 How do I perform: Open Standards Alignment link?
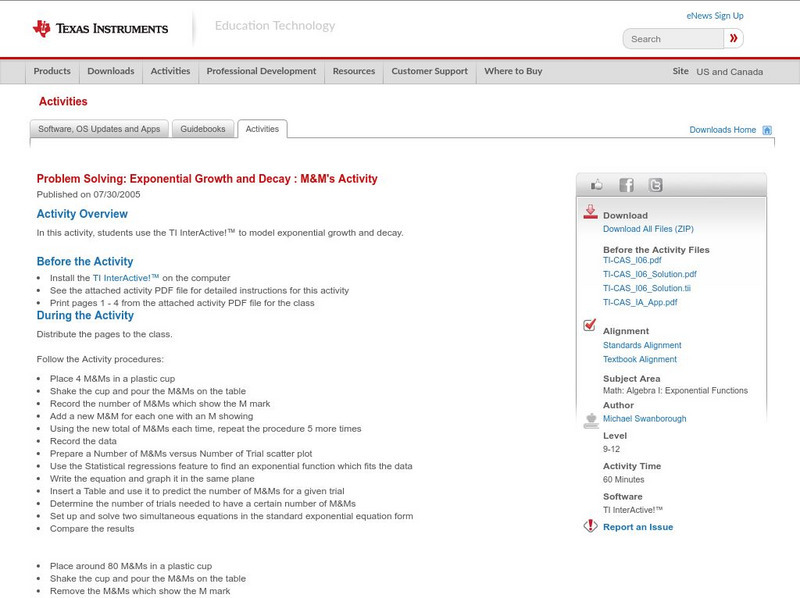pyautogui.click(x=642, y=345)
